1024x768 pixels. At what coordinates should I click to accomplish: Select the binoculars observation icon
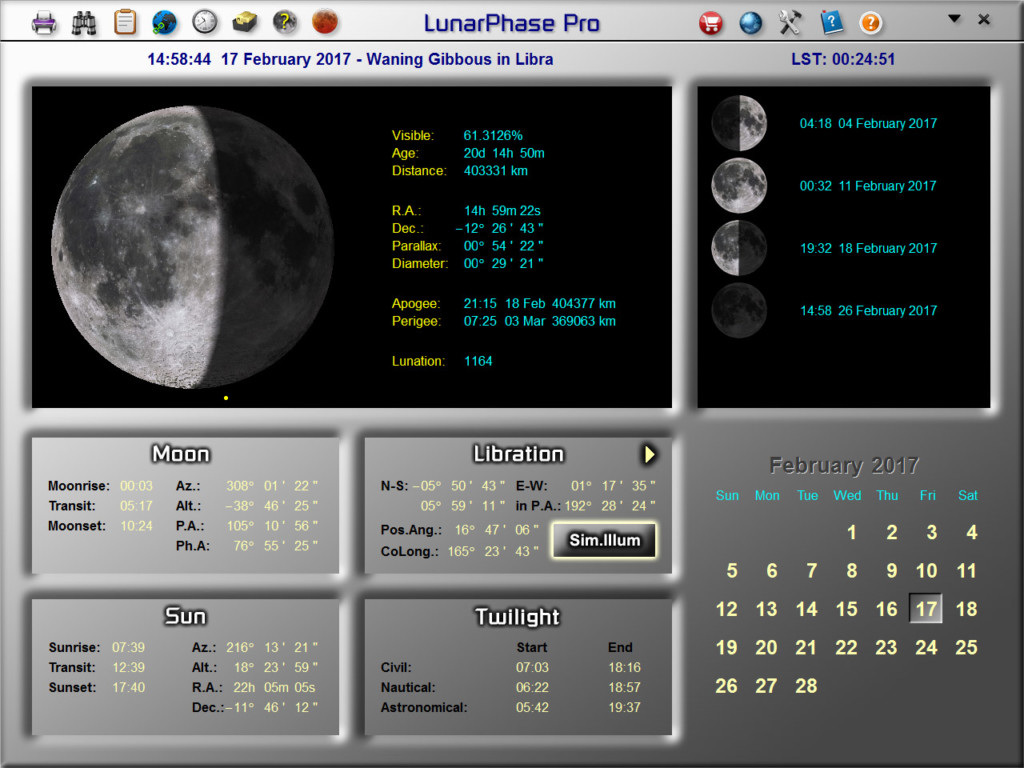click(84, 20)
